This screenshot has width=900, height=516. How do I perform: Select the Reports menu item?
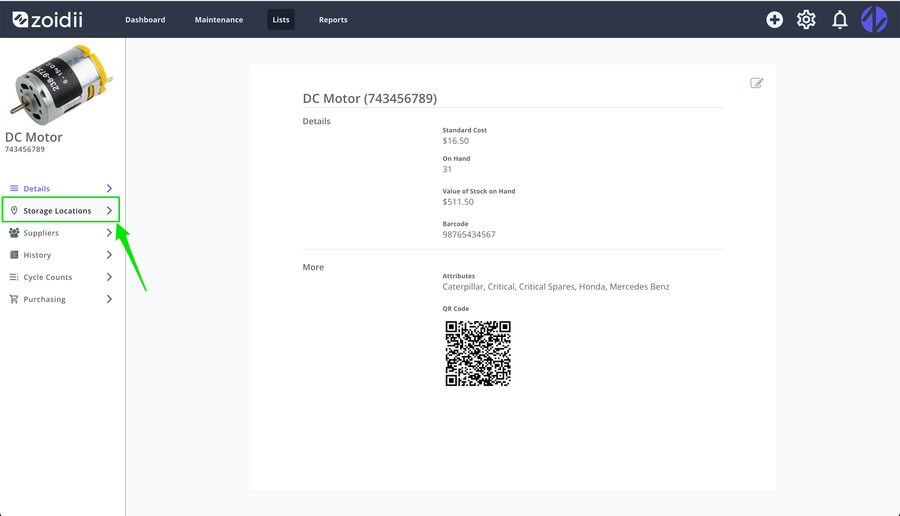coord(333,20)
